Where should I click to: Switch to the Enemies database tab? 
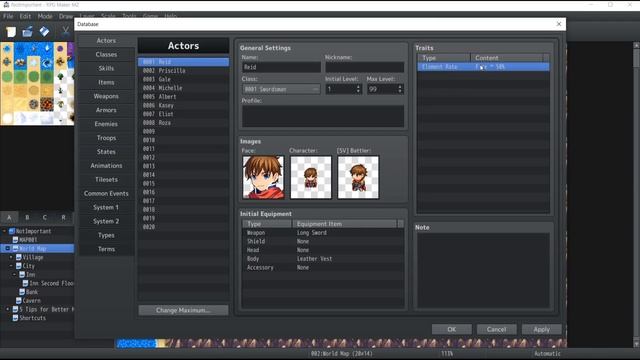click(106, 124)
